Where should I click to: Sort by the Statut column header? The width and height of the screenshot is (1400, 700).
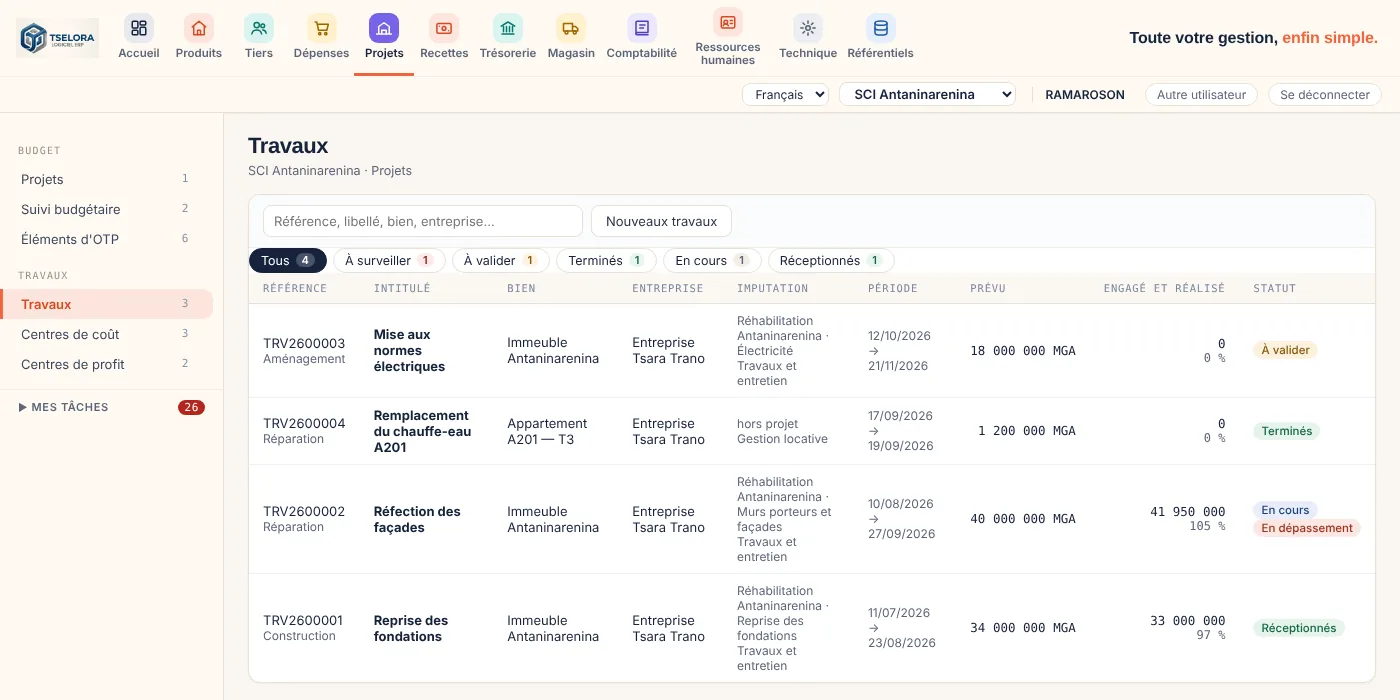coord(1274,288)
